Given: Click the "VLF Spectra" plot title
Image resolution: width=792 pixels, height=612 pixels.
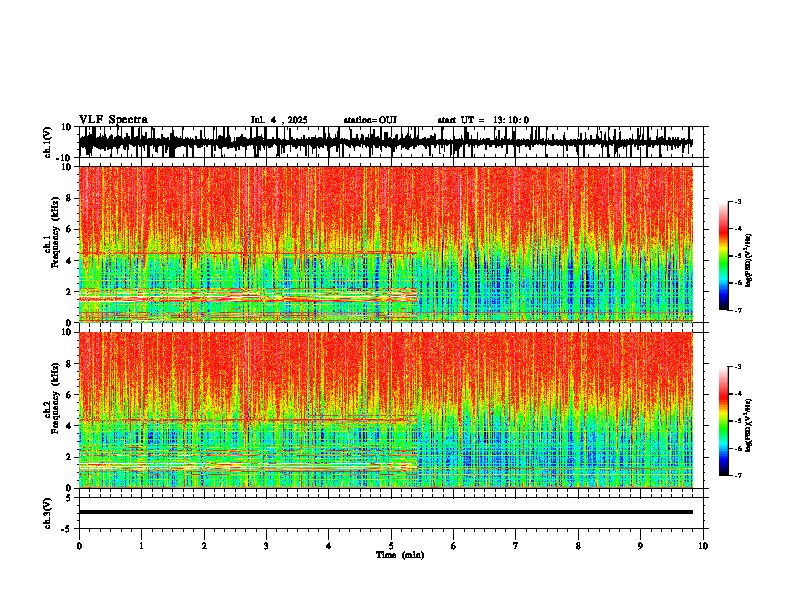Looking at the screenshot, I should pyautogui.click(x=113, y=120).
